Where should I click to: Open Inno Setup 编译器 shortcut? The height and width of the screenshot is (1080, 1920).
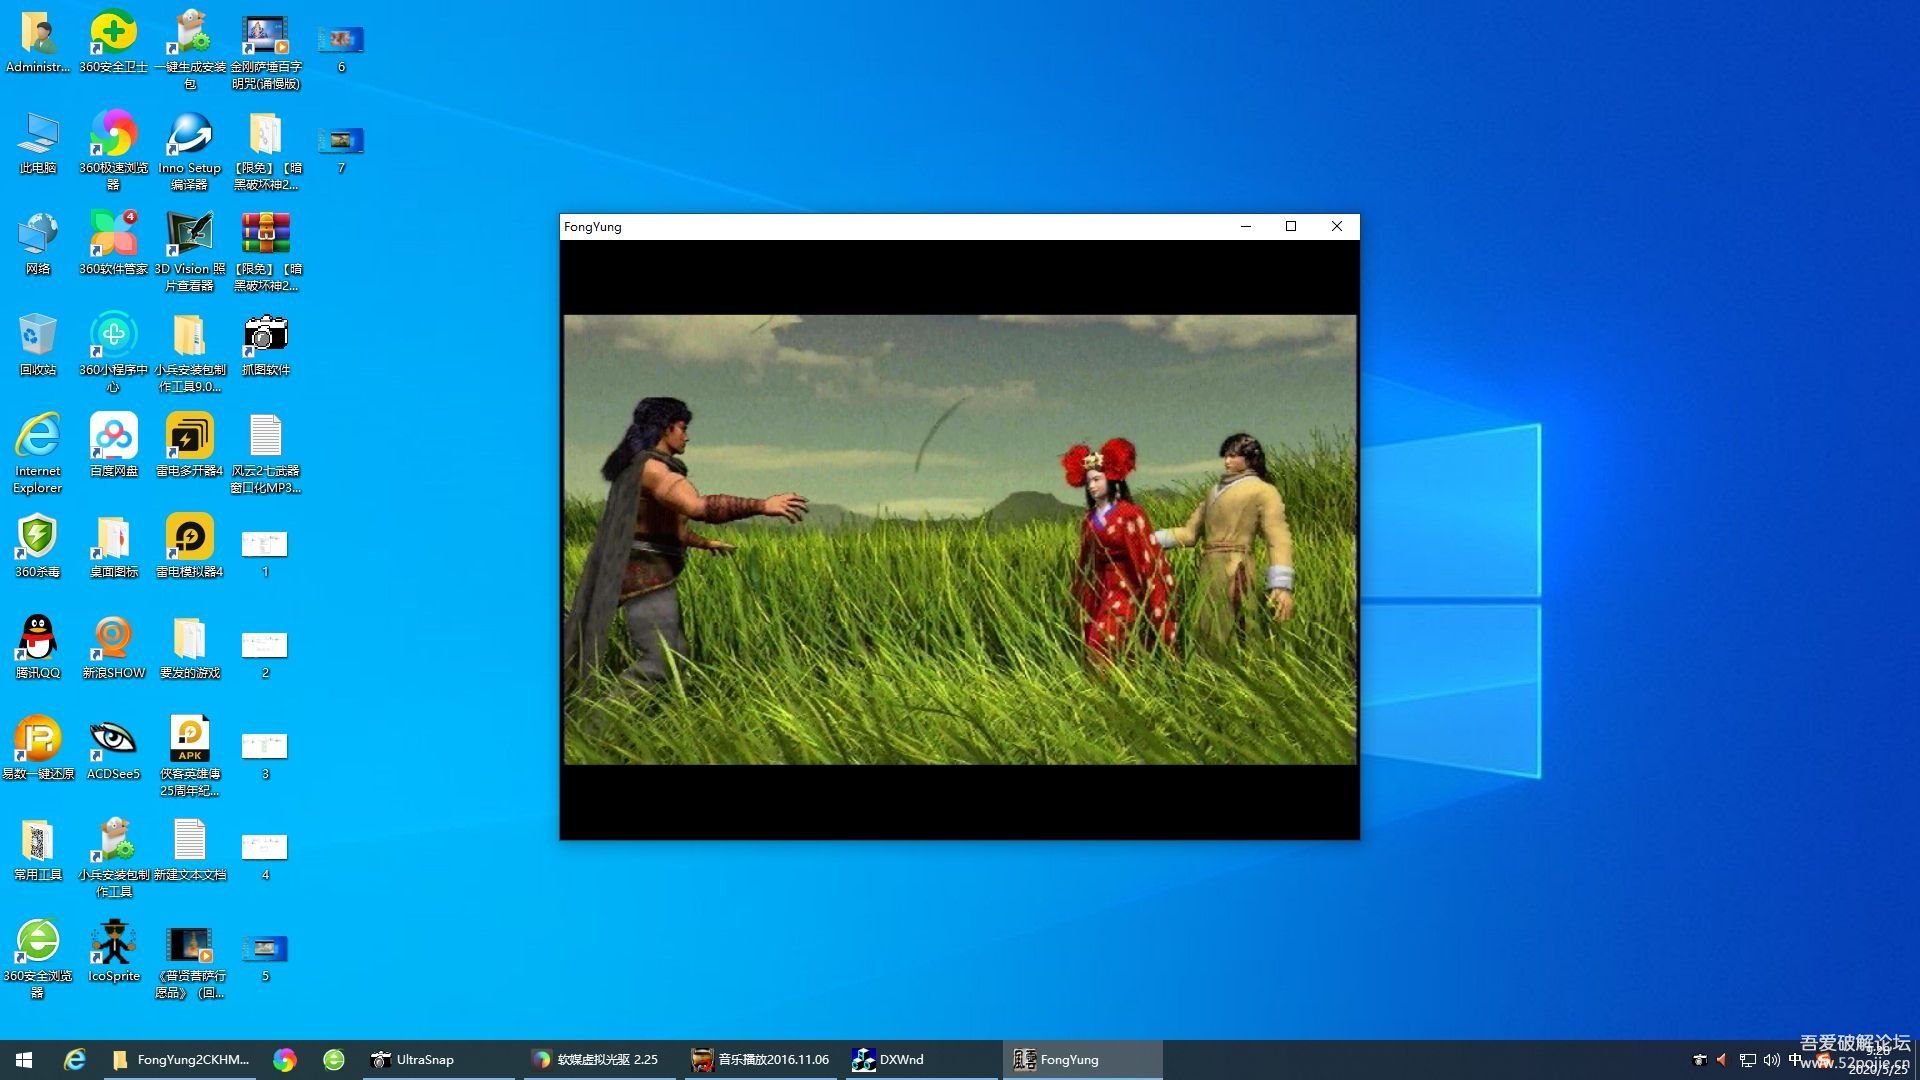click(190, 150)
